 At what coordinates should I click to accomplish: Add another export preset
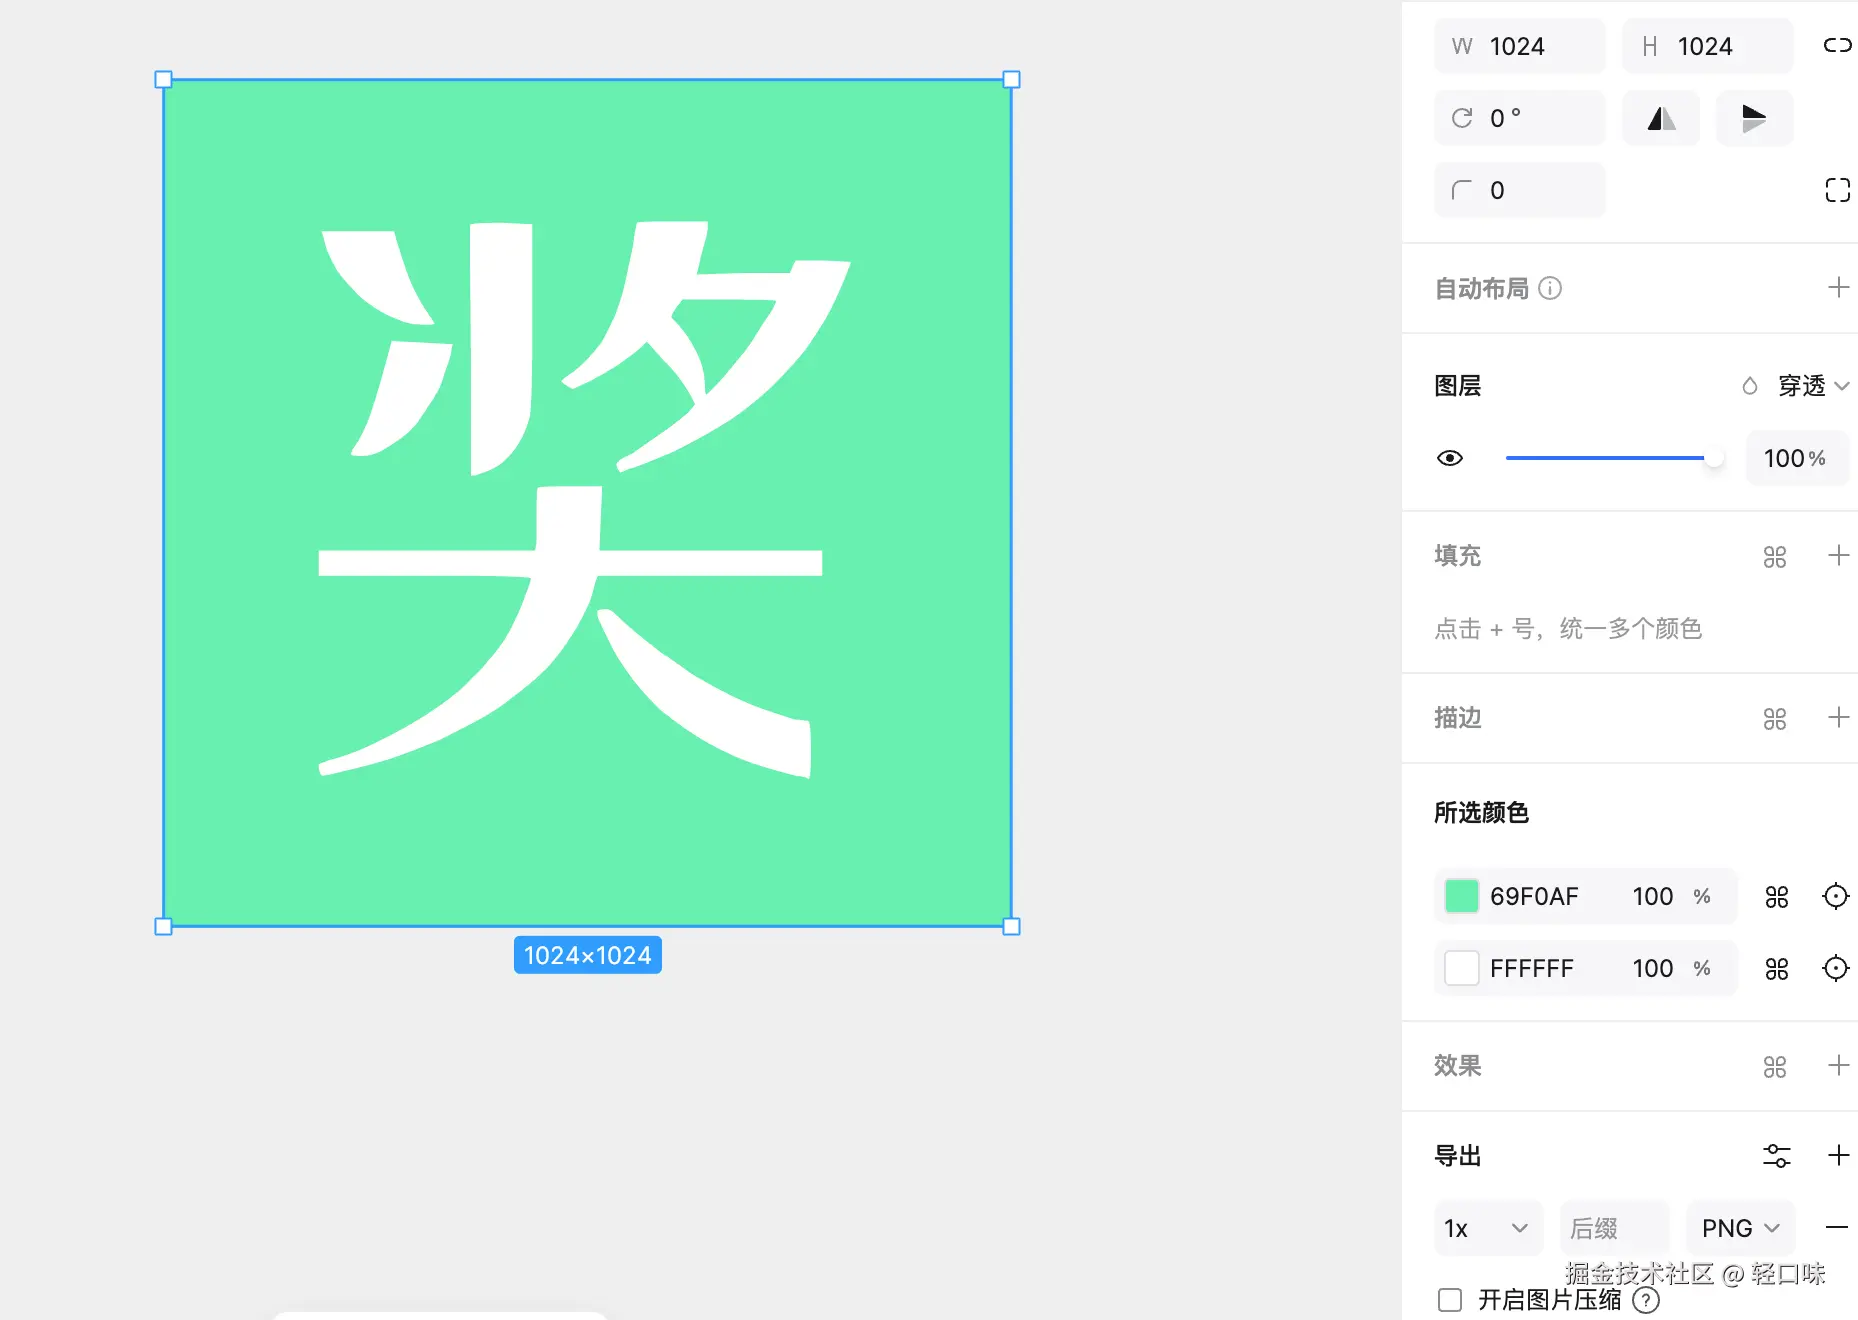coord(1838,1156)
